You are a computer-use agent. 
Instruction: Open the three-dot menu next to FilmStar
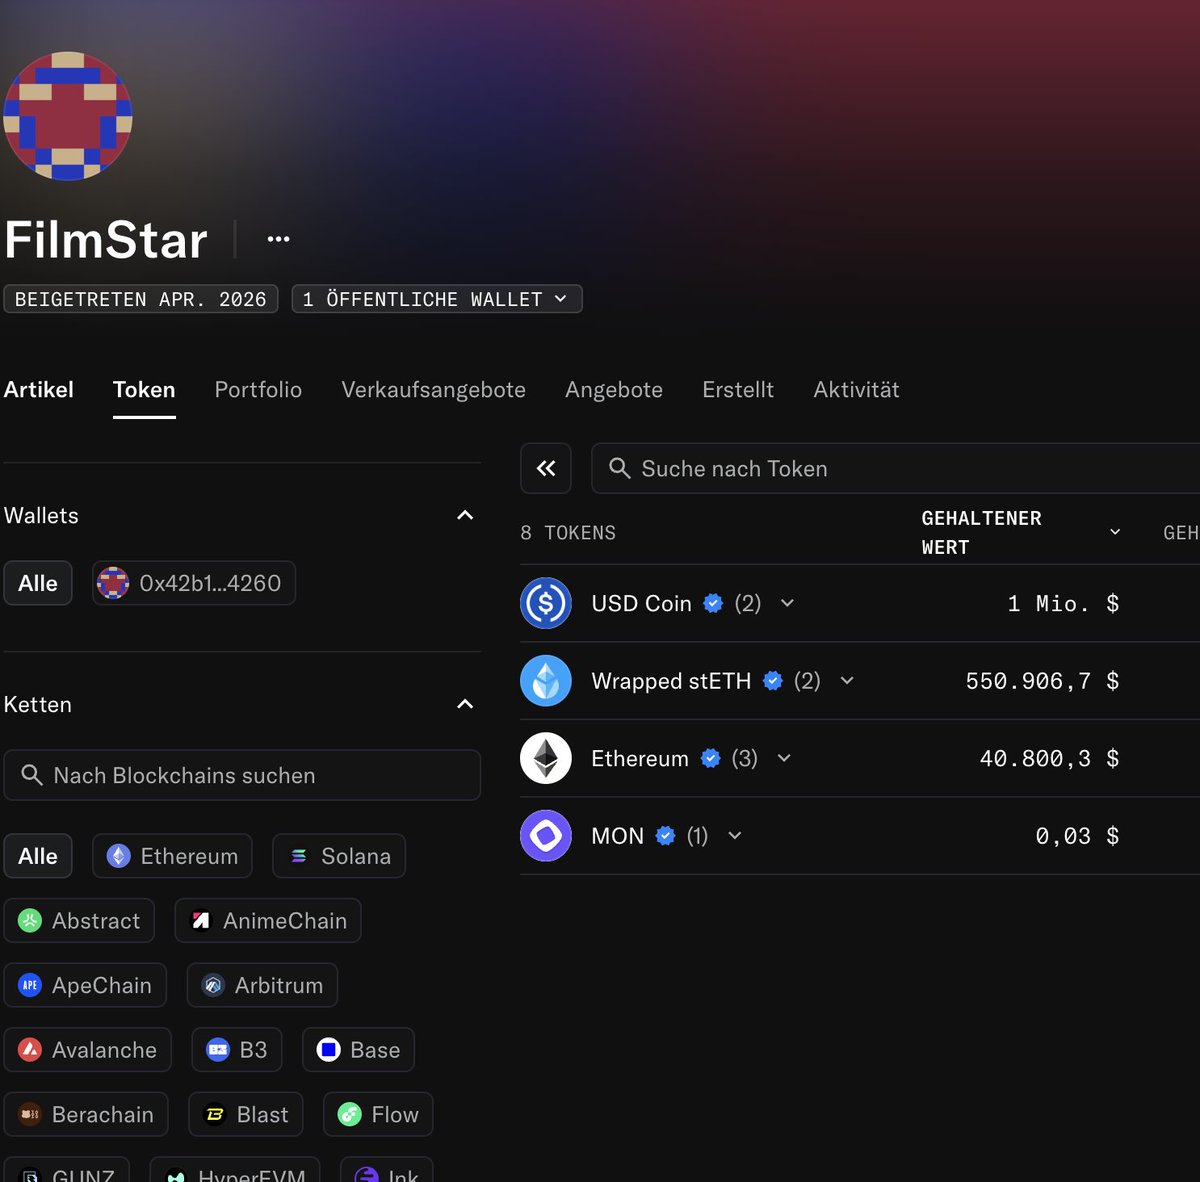click(x=278, y=239)
